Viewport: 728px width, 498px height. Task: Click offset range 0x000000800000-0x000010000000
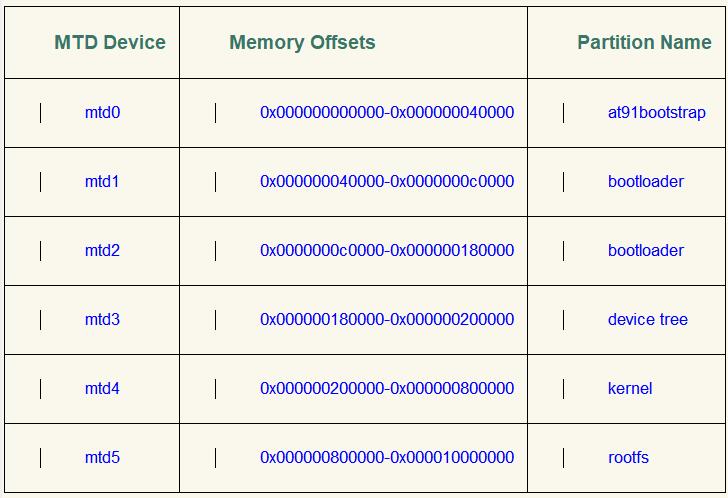point(387,458)
